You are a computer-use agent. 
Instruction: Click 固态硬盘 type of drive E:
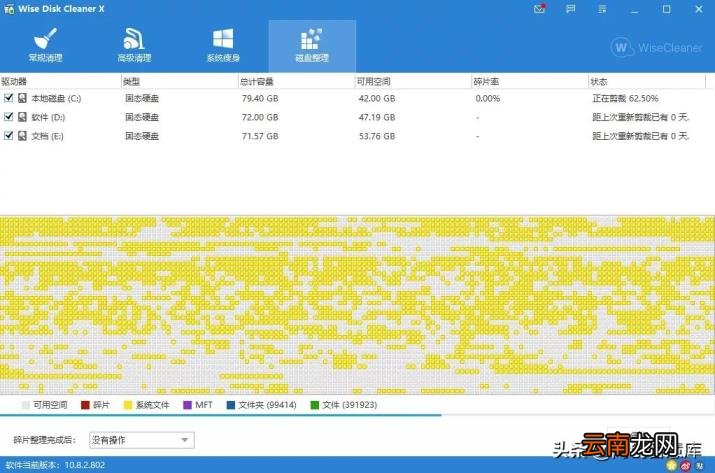point(142,136)
